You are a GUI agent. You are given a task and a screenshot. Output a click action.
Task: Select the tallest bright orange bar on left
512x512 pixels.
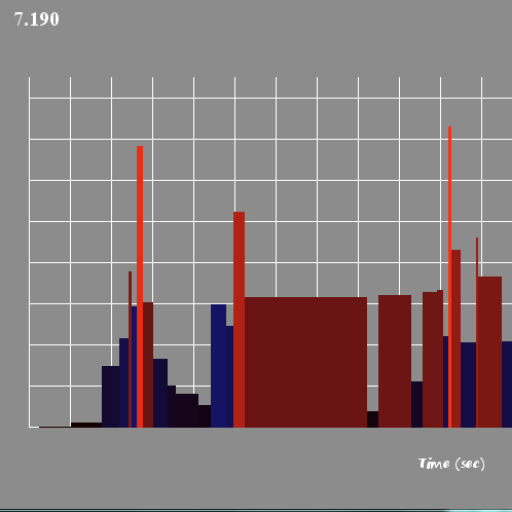coord(140,287)
